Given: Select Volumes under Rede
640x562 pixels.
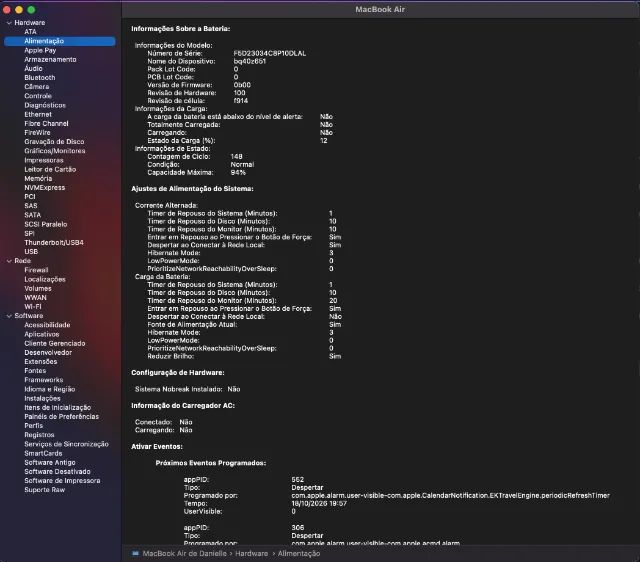Looking at the screenshot, I should point(38,288).
